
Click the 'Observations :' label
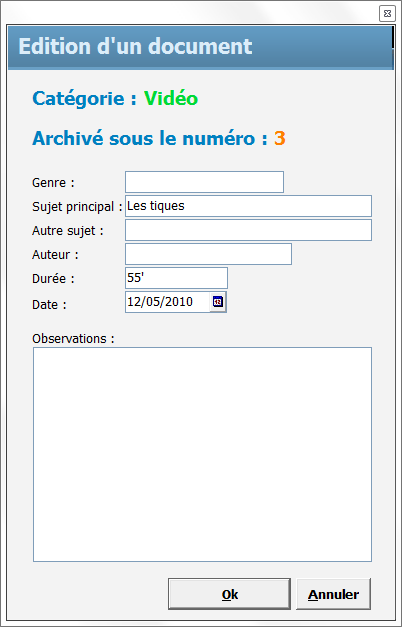coord(73,339)
